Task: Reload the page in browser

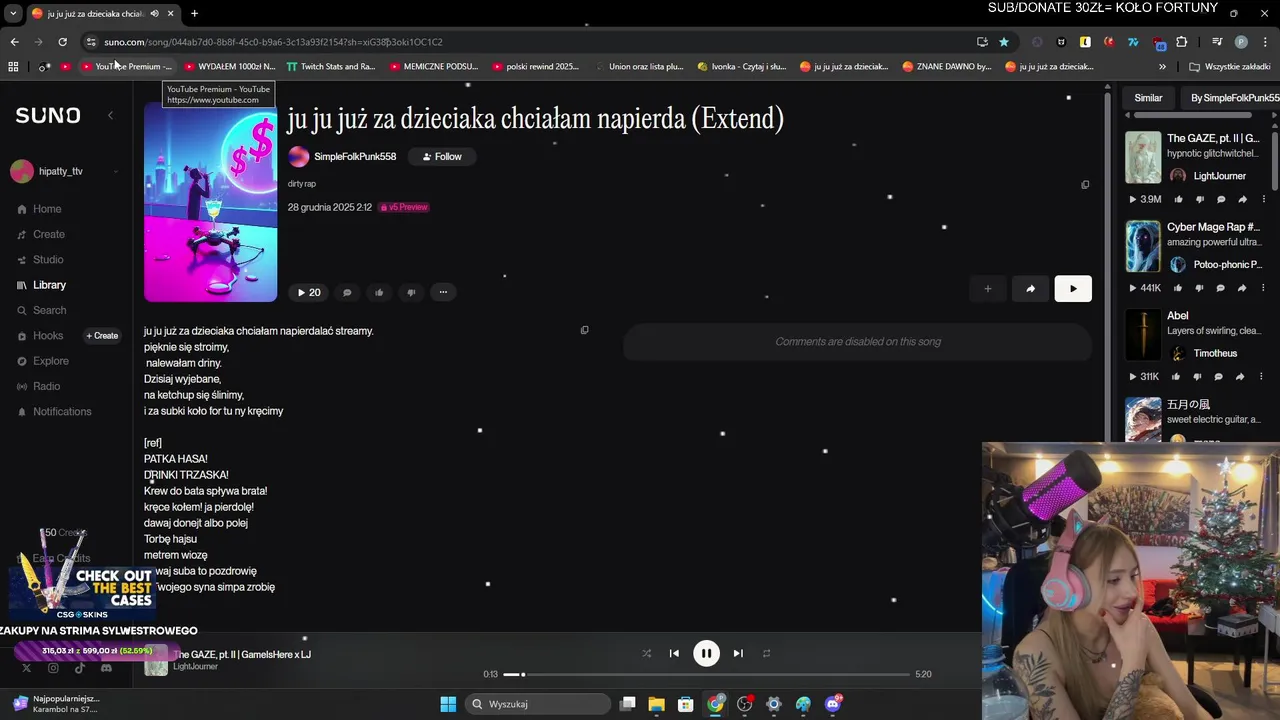Action: 62,42
